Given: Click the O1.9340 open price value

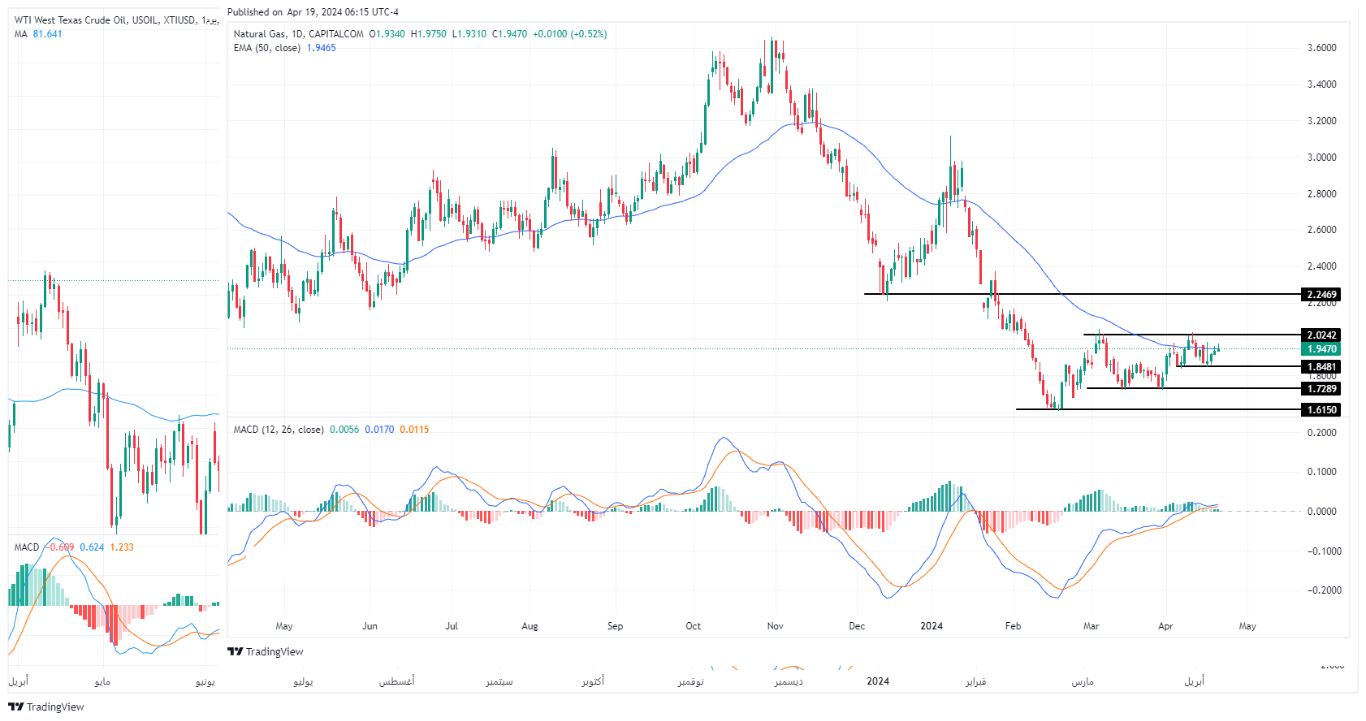Looking at the screenshot, I should click(387, 34).
